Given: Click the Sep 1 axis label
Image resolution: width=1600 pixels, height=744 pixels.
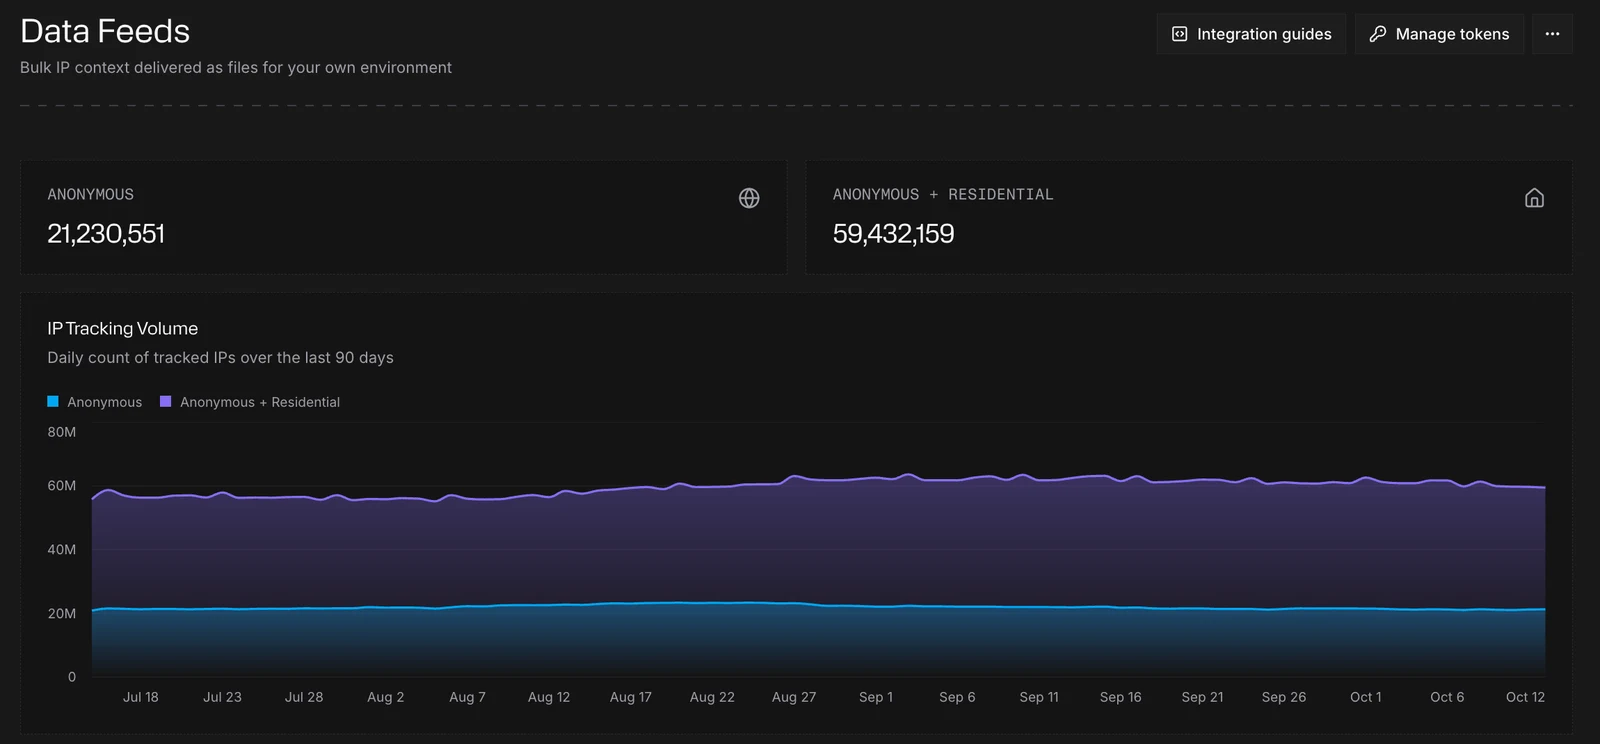Looking at the screenshot, I should pyautogui.click(x=876, y=697).
